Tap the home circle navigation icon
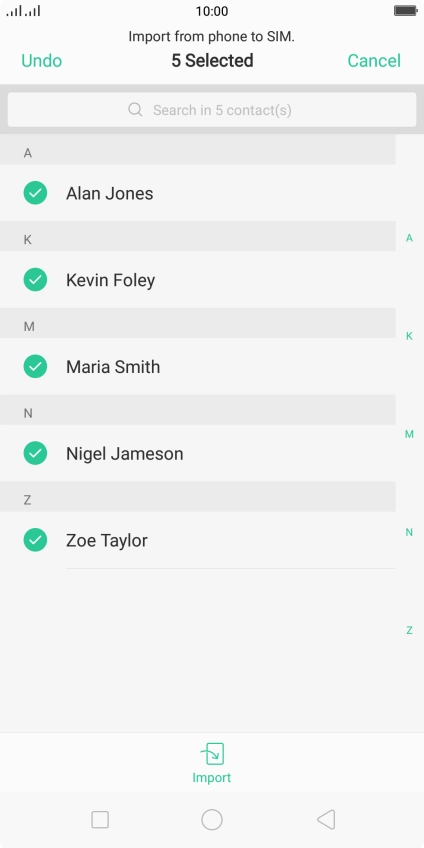 pos(212,819)
